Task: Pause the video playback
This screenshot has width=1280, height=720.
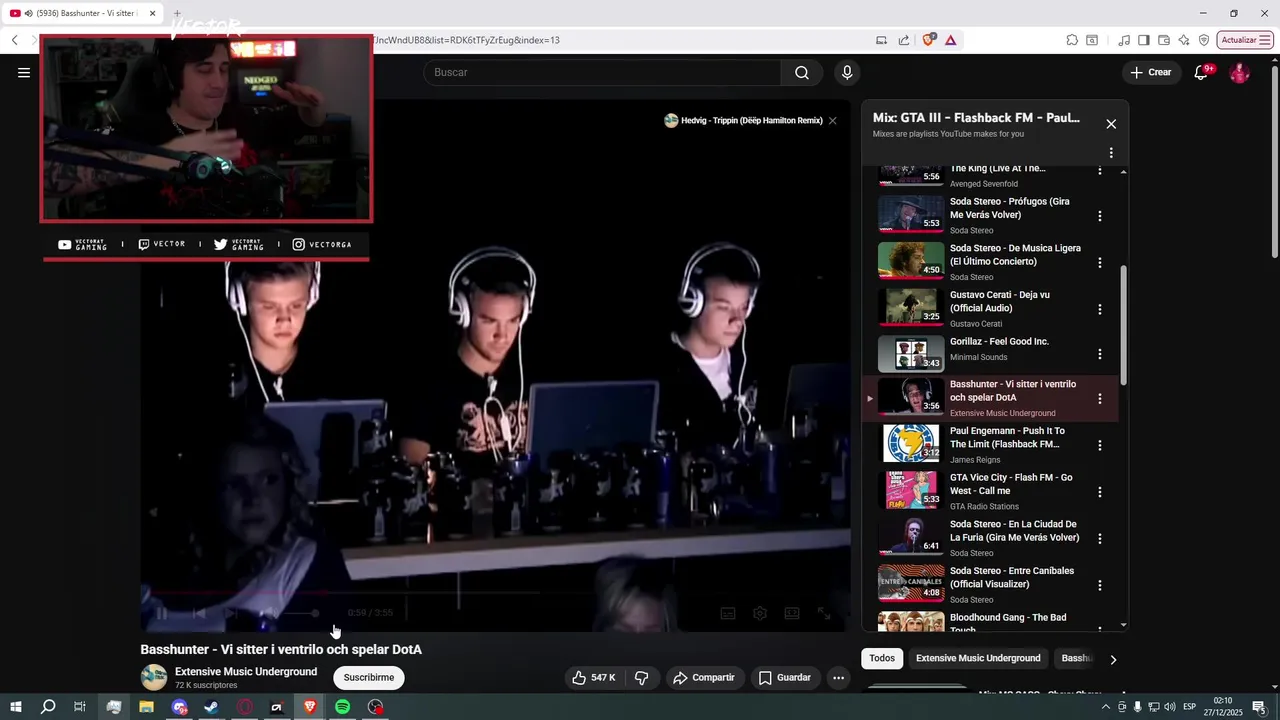Action: 160,613
